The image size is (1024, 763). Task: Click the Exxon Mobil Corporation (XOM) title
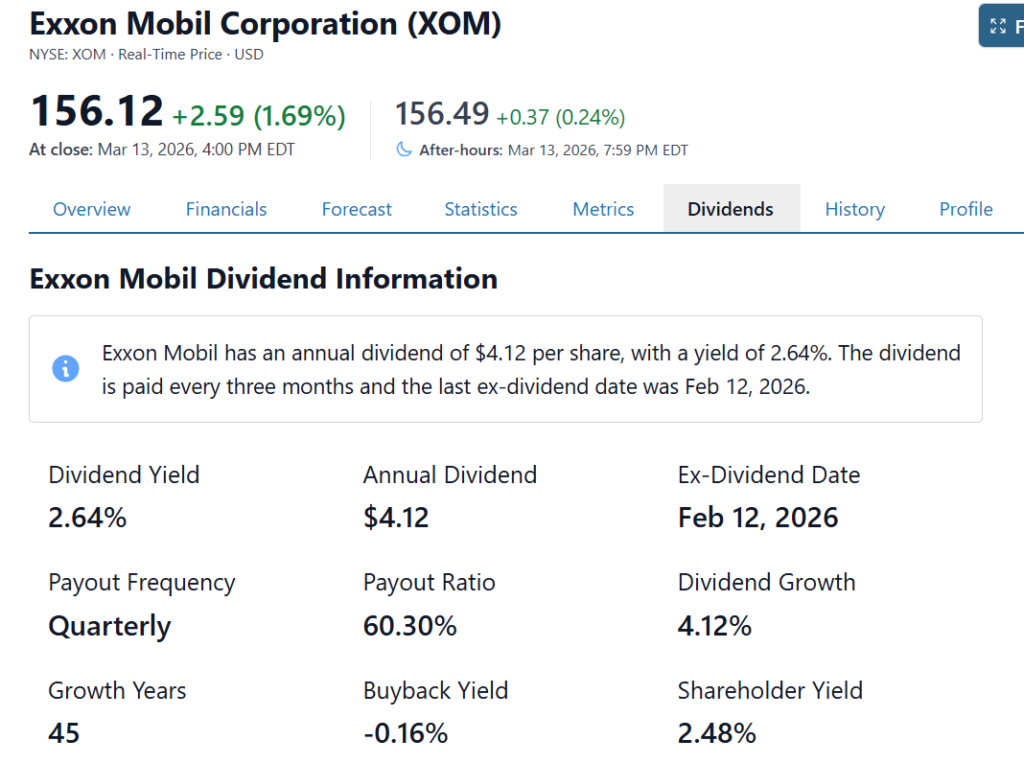265,23
